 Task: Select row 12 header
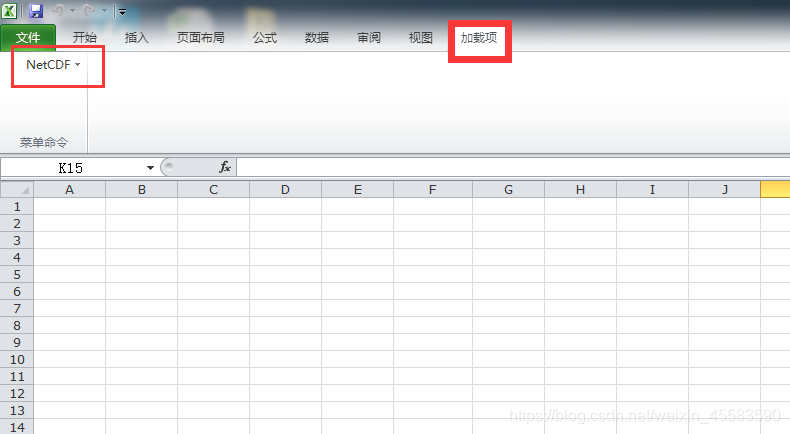pyautogui.click(x=17, y=394)
